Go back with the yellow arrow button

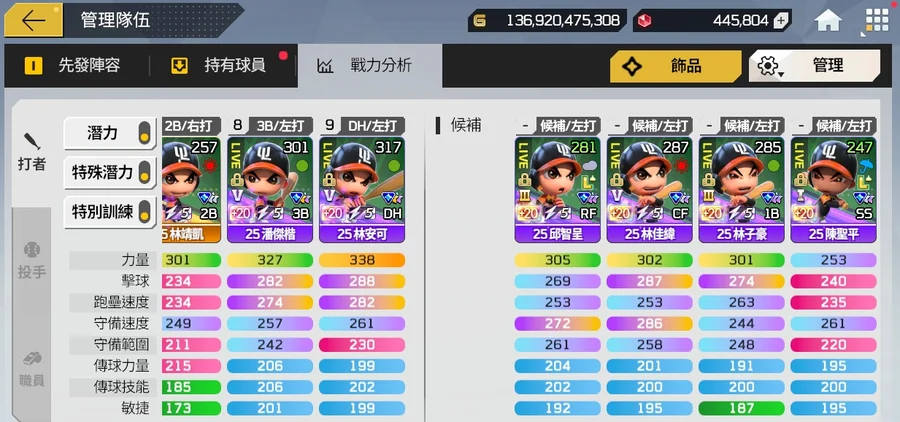click(x=33, y=20)
